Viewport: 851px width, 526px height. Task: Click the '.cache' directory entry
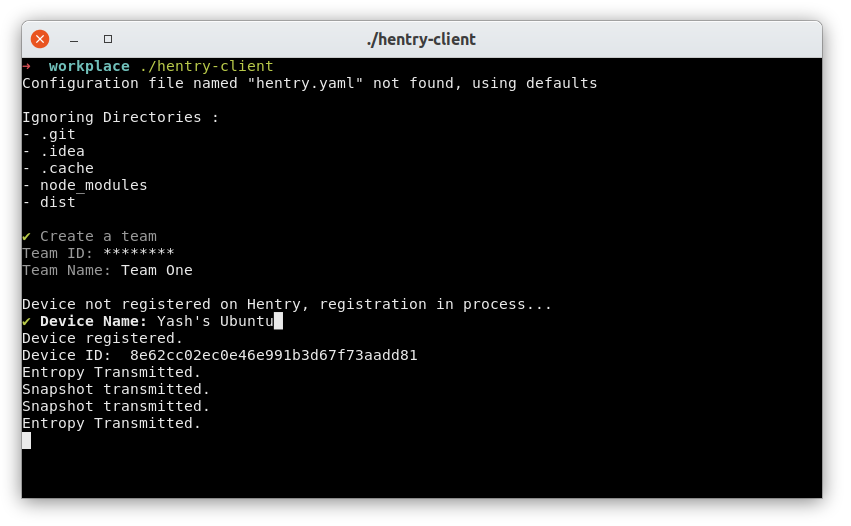67,168
